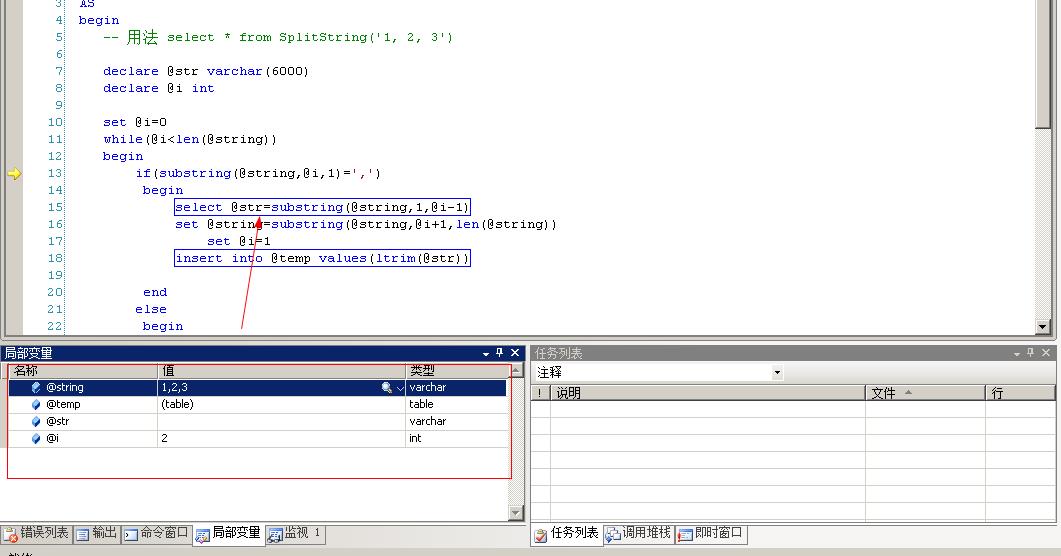Select the @i row name in locals
Image resolution: width=1061 pixels, height=556 pixels.
(52, 438)
